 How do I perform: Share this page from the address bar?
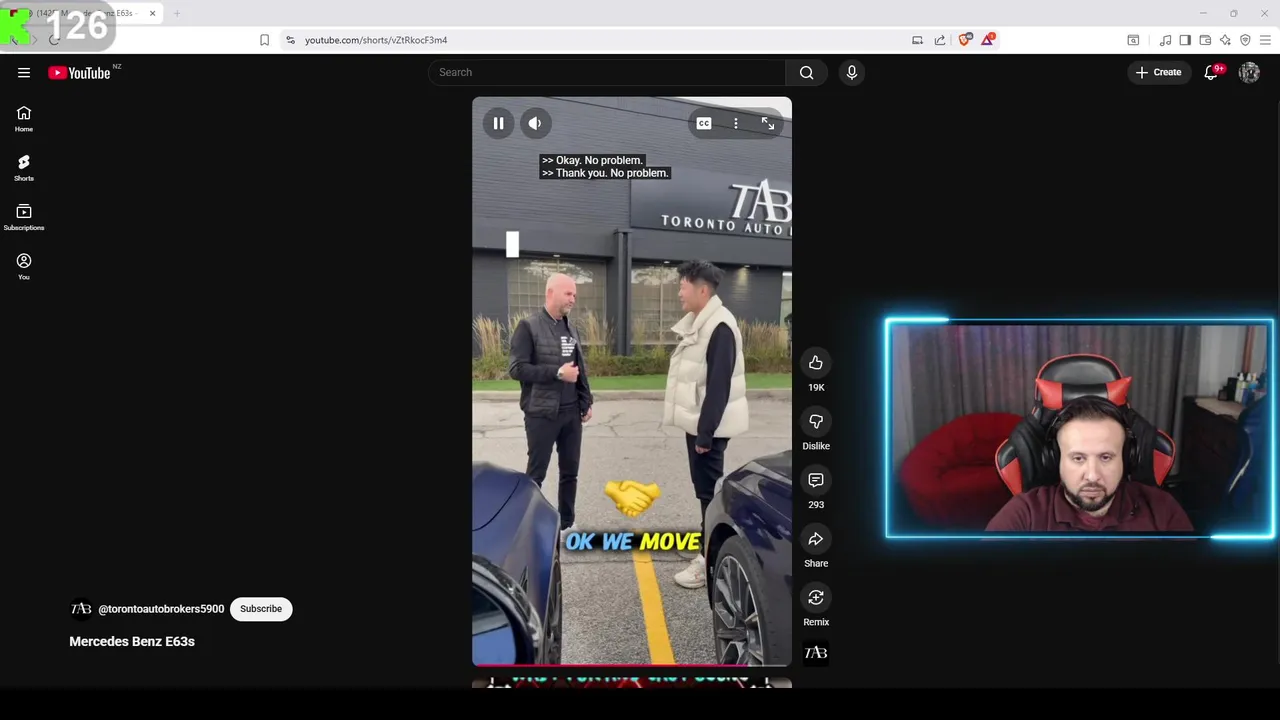tap(940, 40)
